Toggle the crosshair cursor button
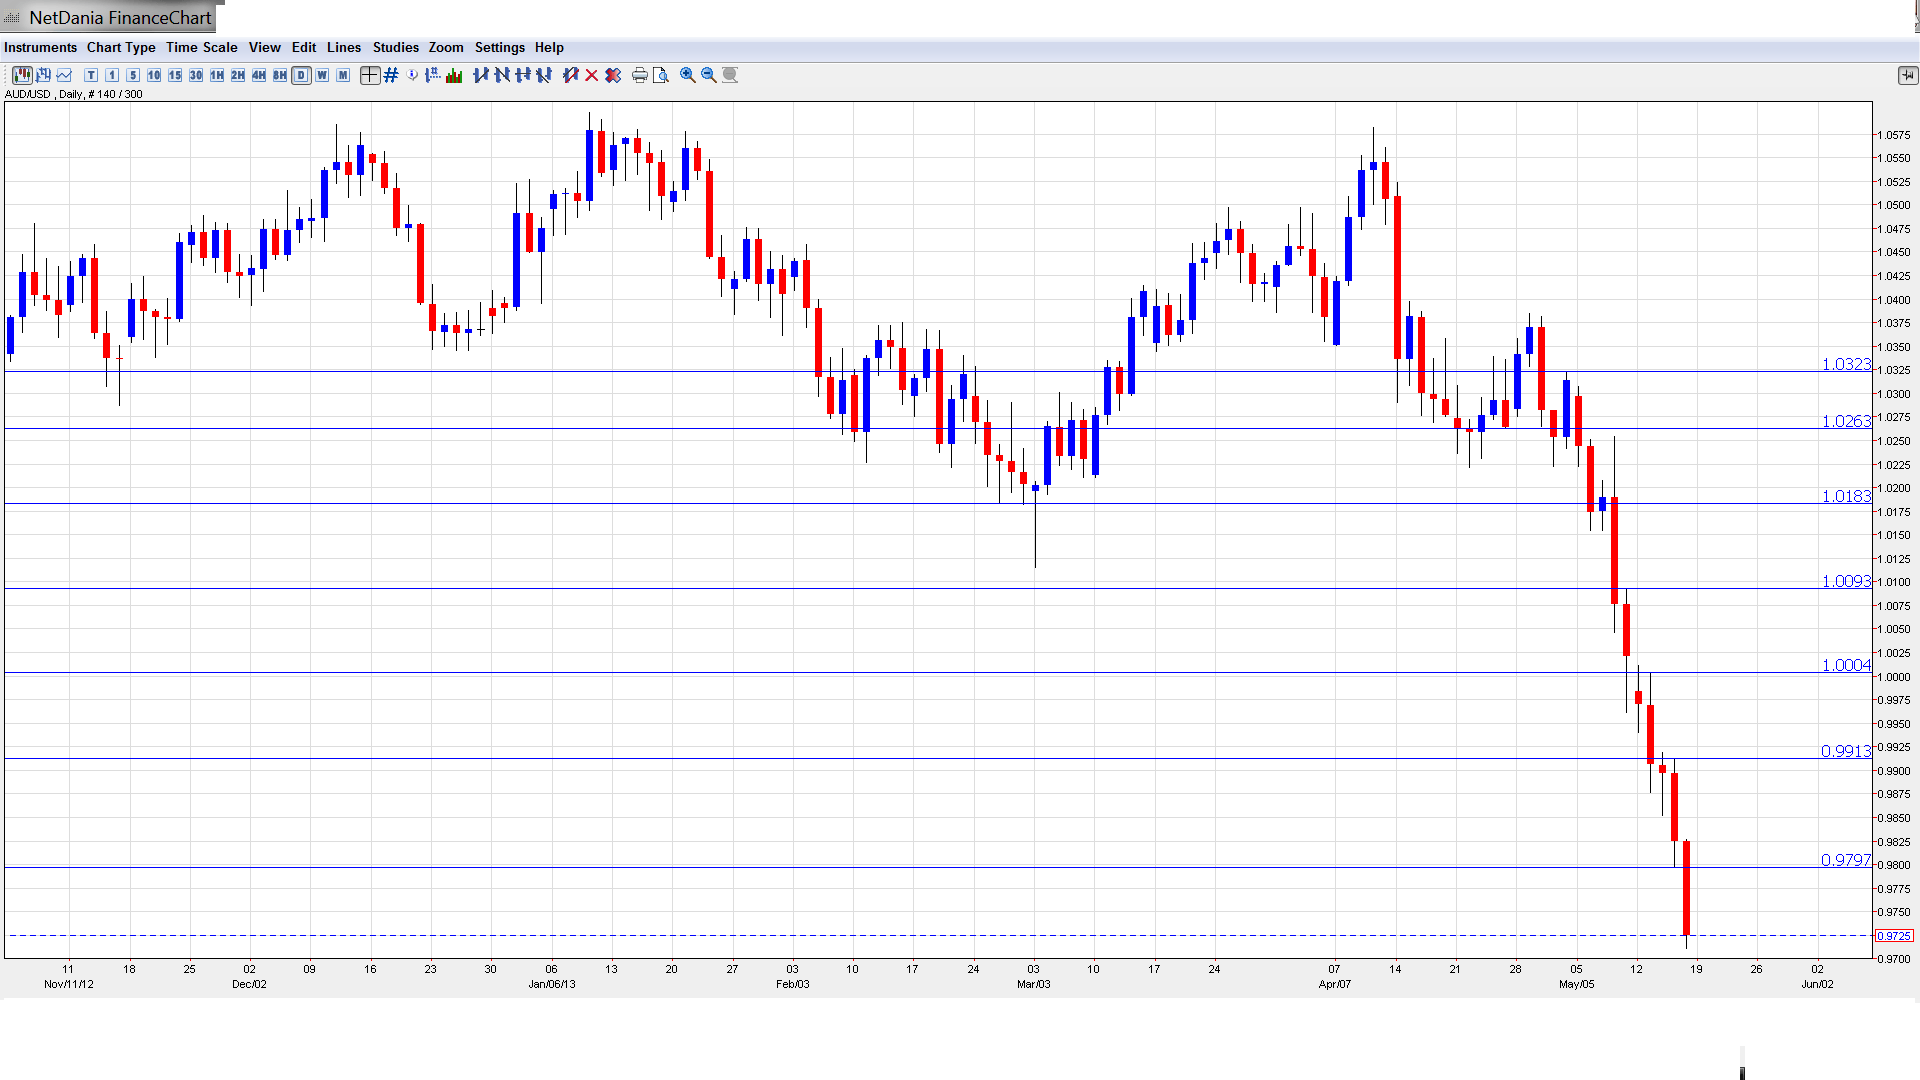The height and width of the screenshot is (1080, 1920). (370, 75)
